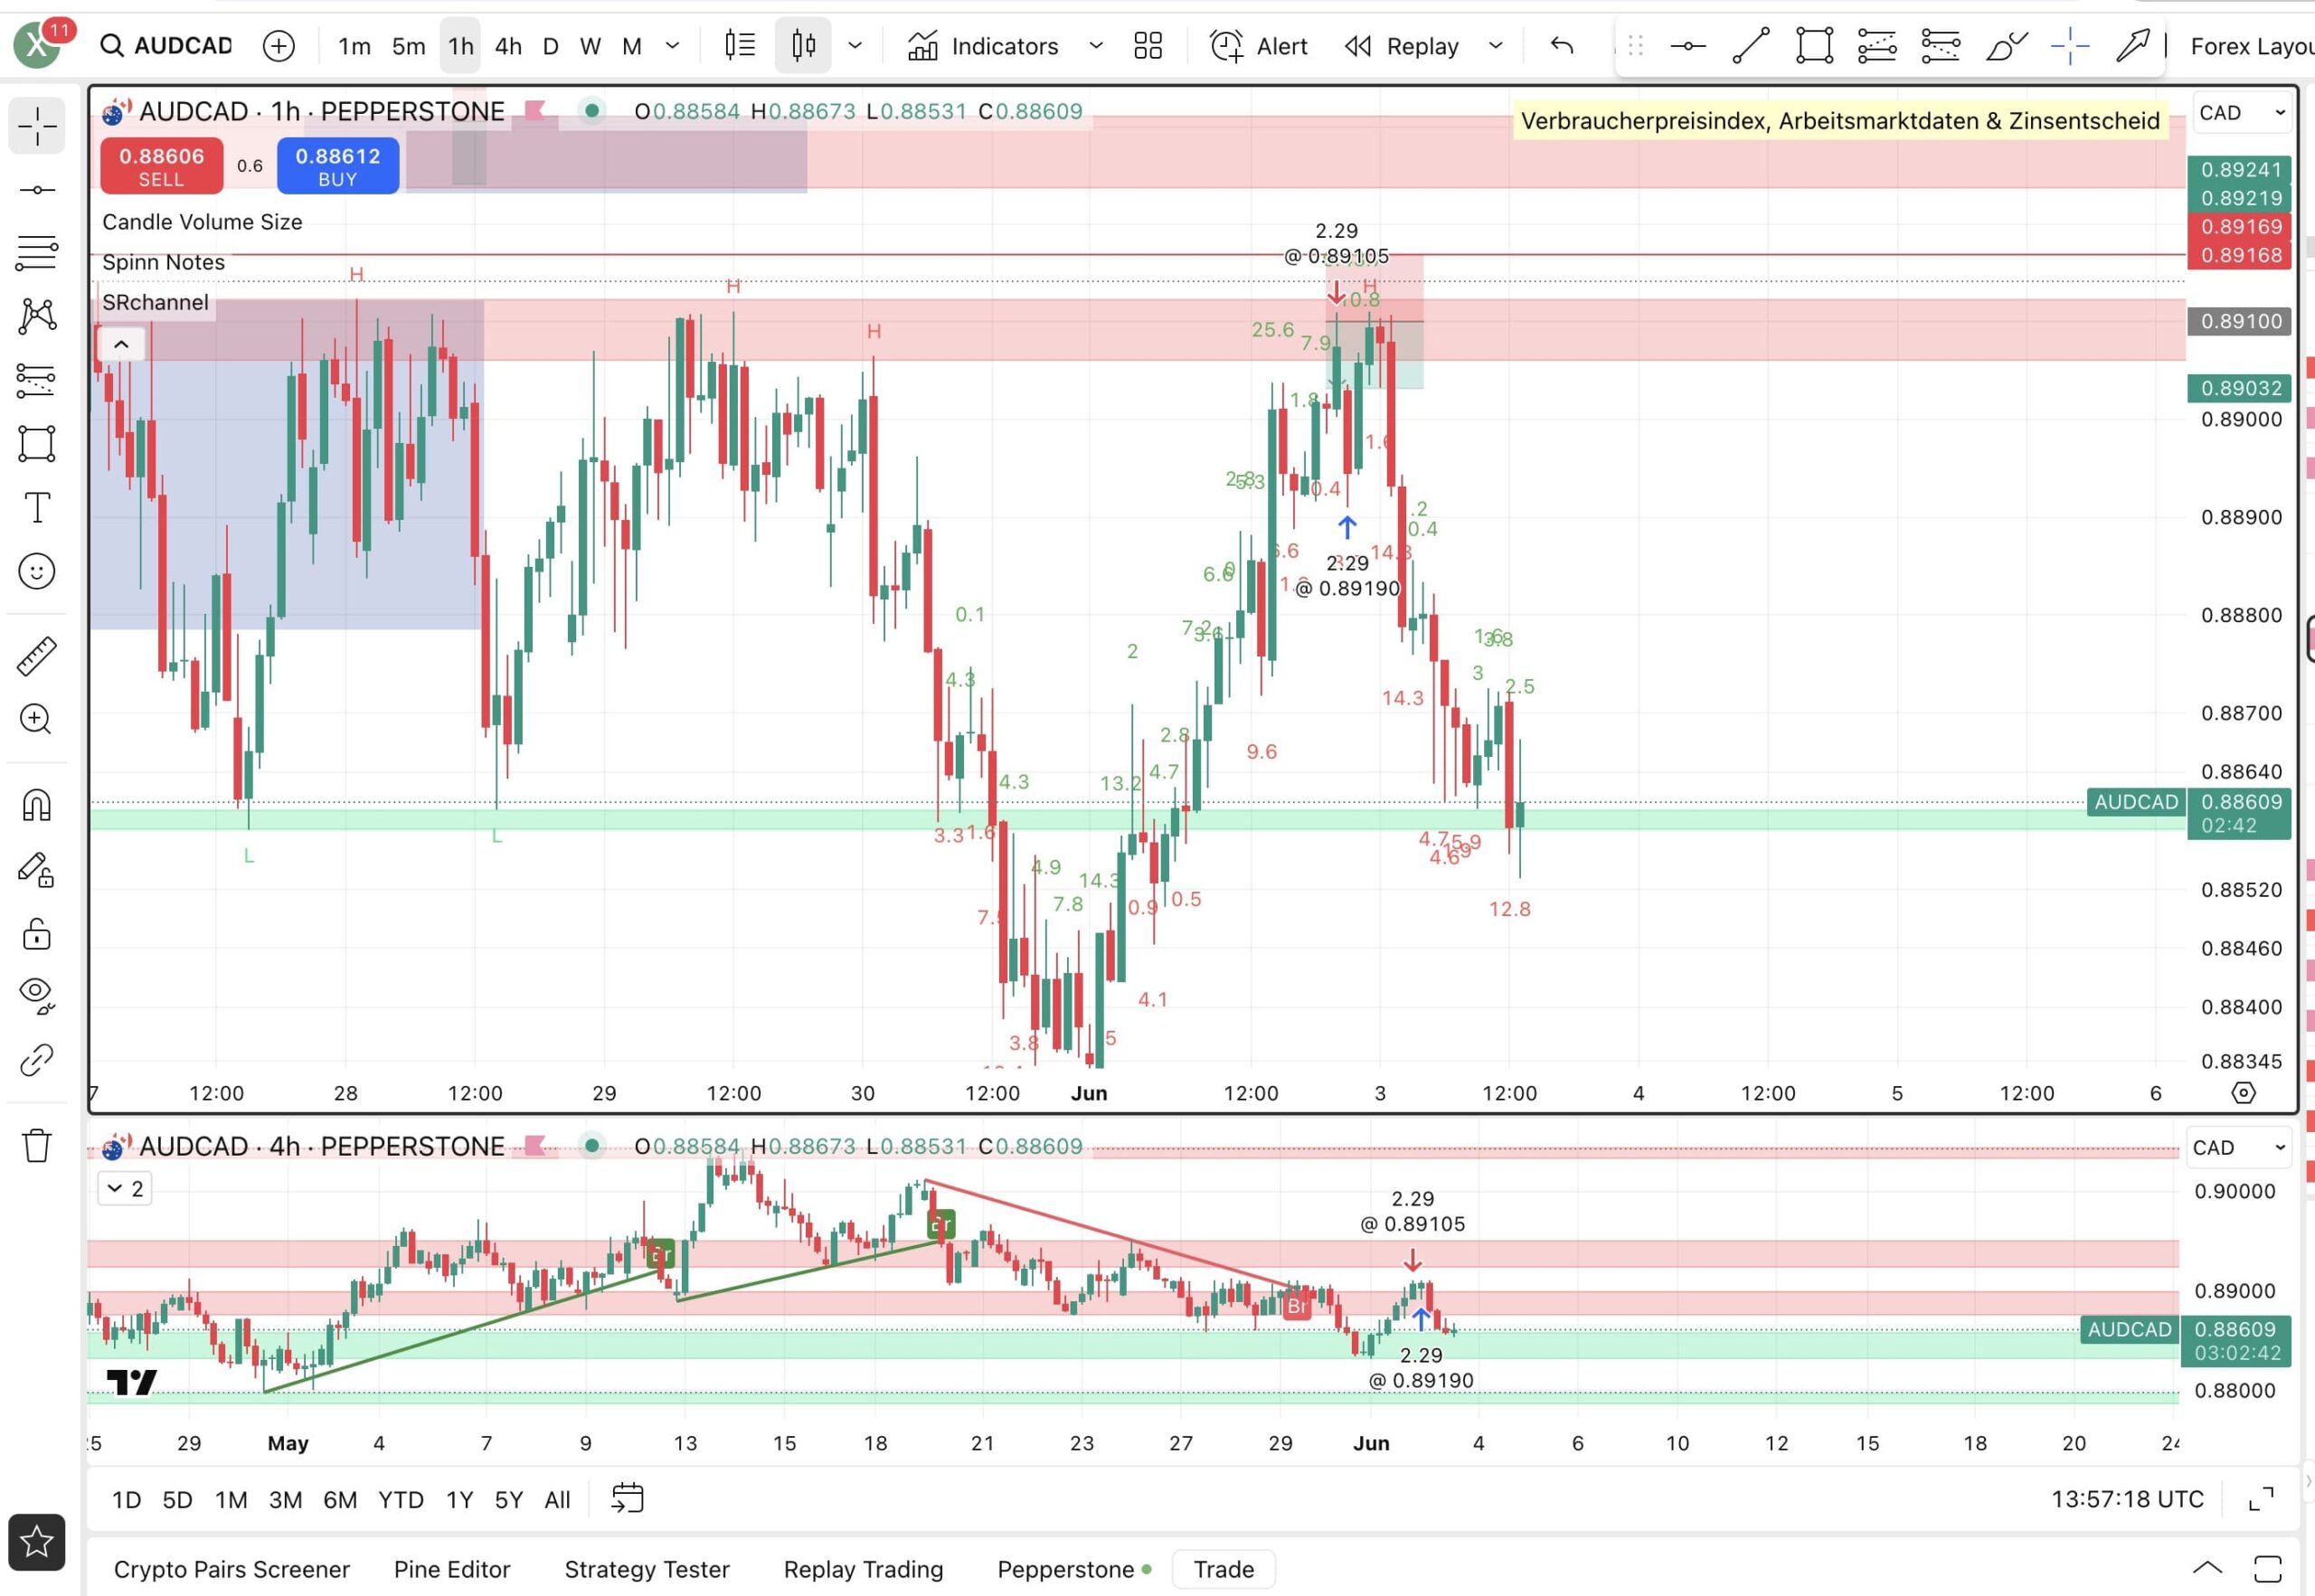Image resolution: width=2315 pixels, height=1596 pixels.
Task: Open the indicator templates grid icon
Action: (1148, 46)
